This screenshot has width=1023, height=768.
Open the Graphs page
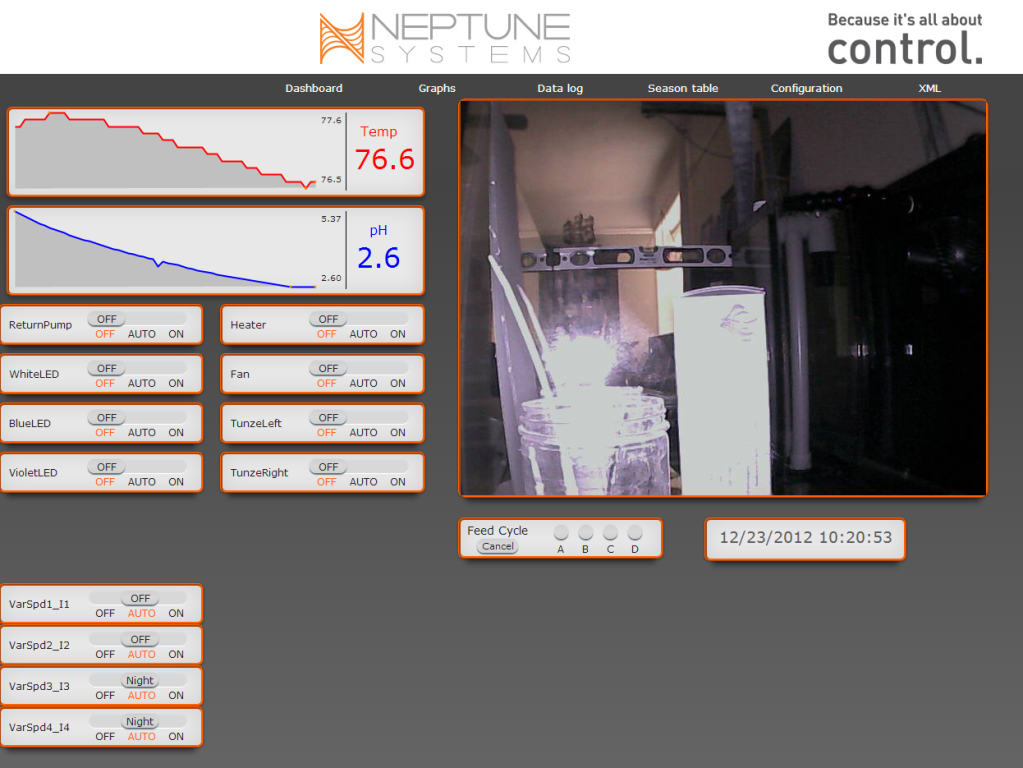[437, 89]
